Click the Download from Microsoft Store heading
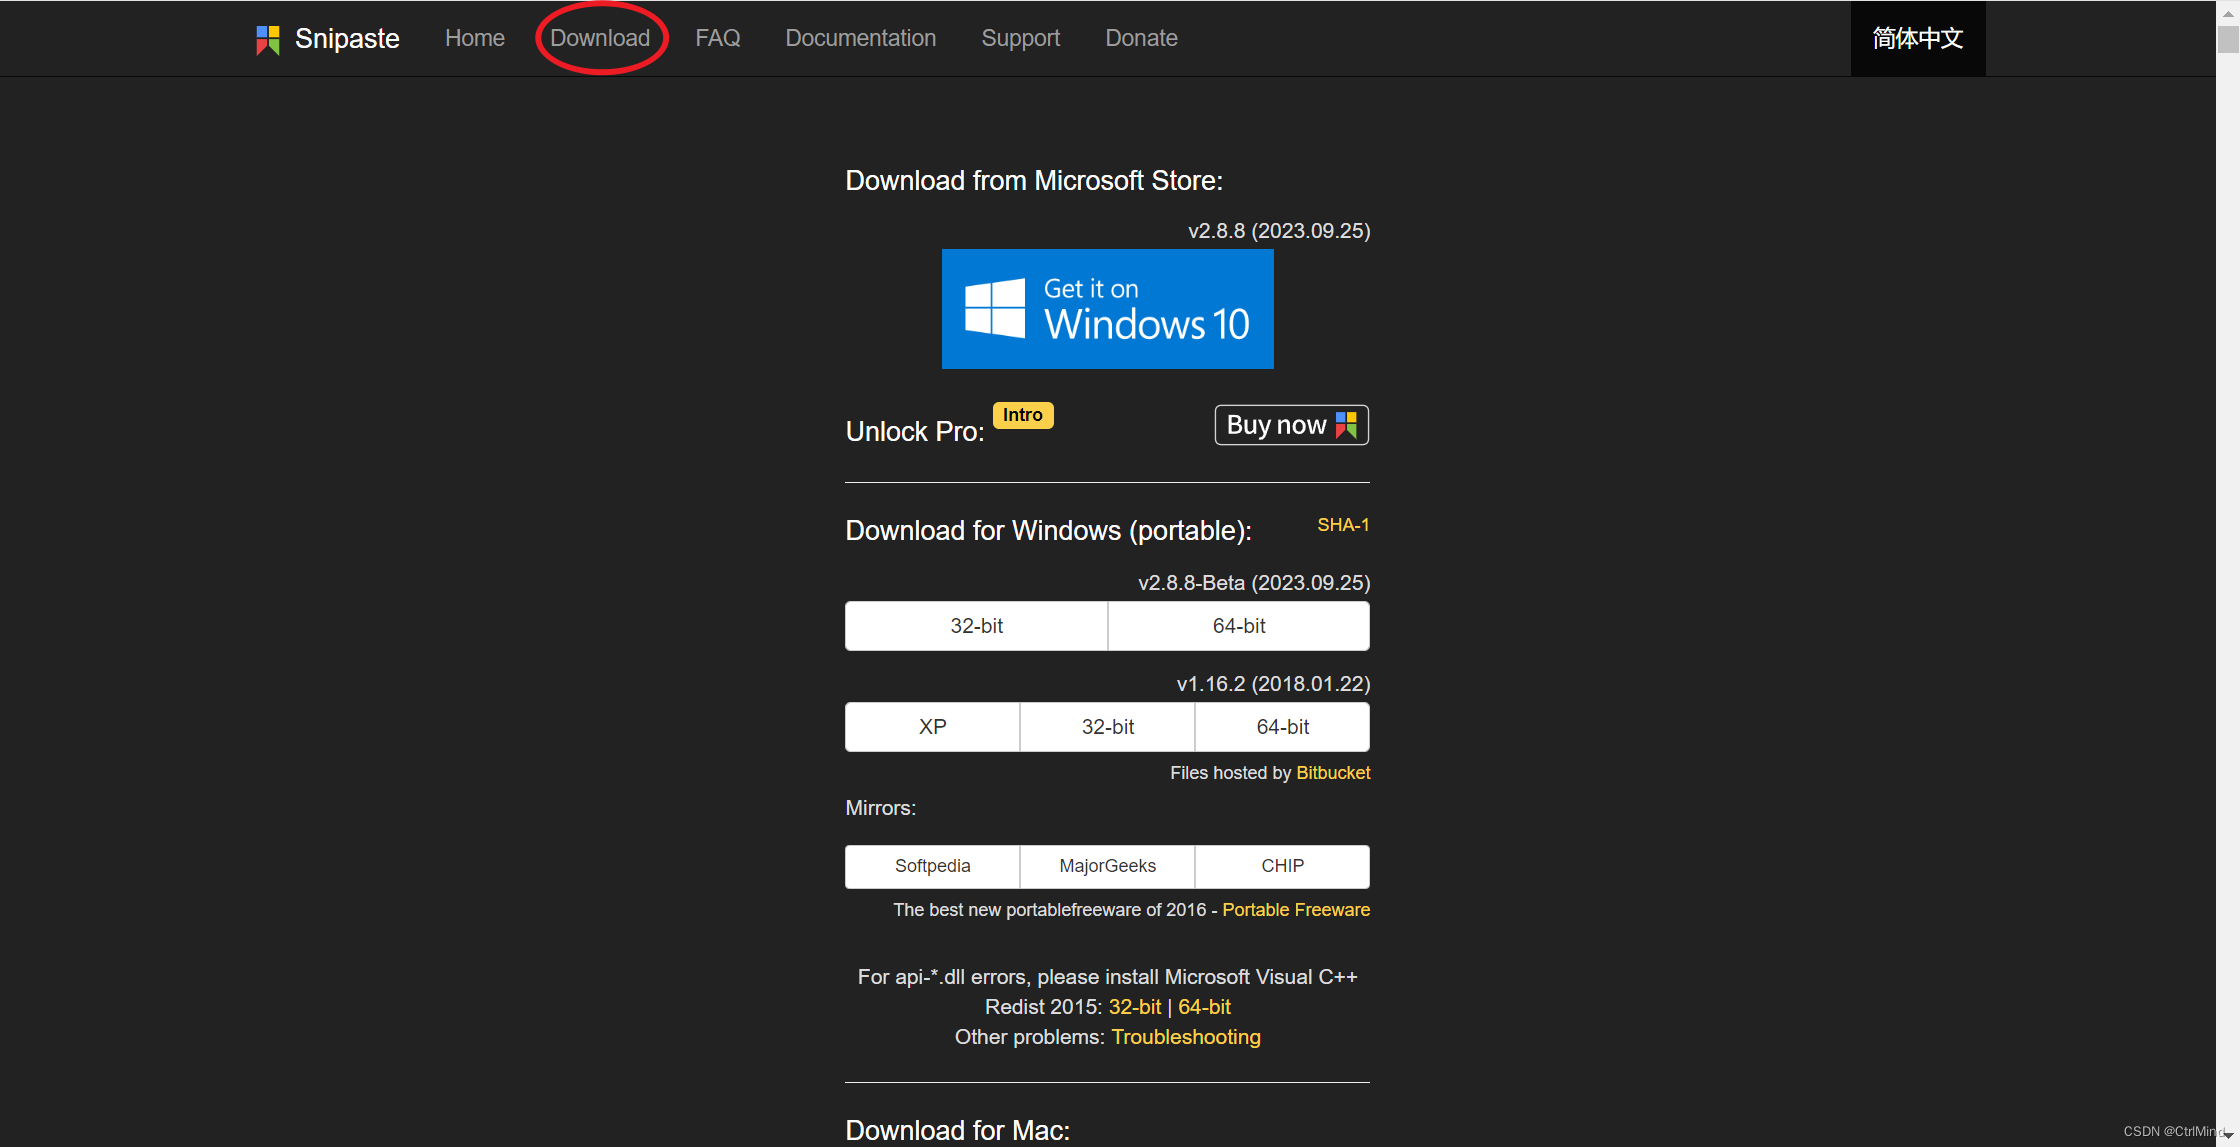The width and height of the screenshot is (2240, 1147). point(1034,181)
